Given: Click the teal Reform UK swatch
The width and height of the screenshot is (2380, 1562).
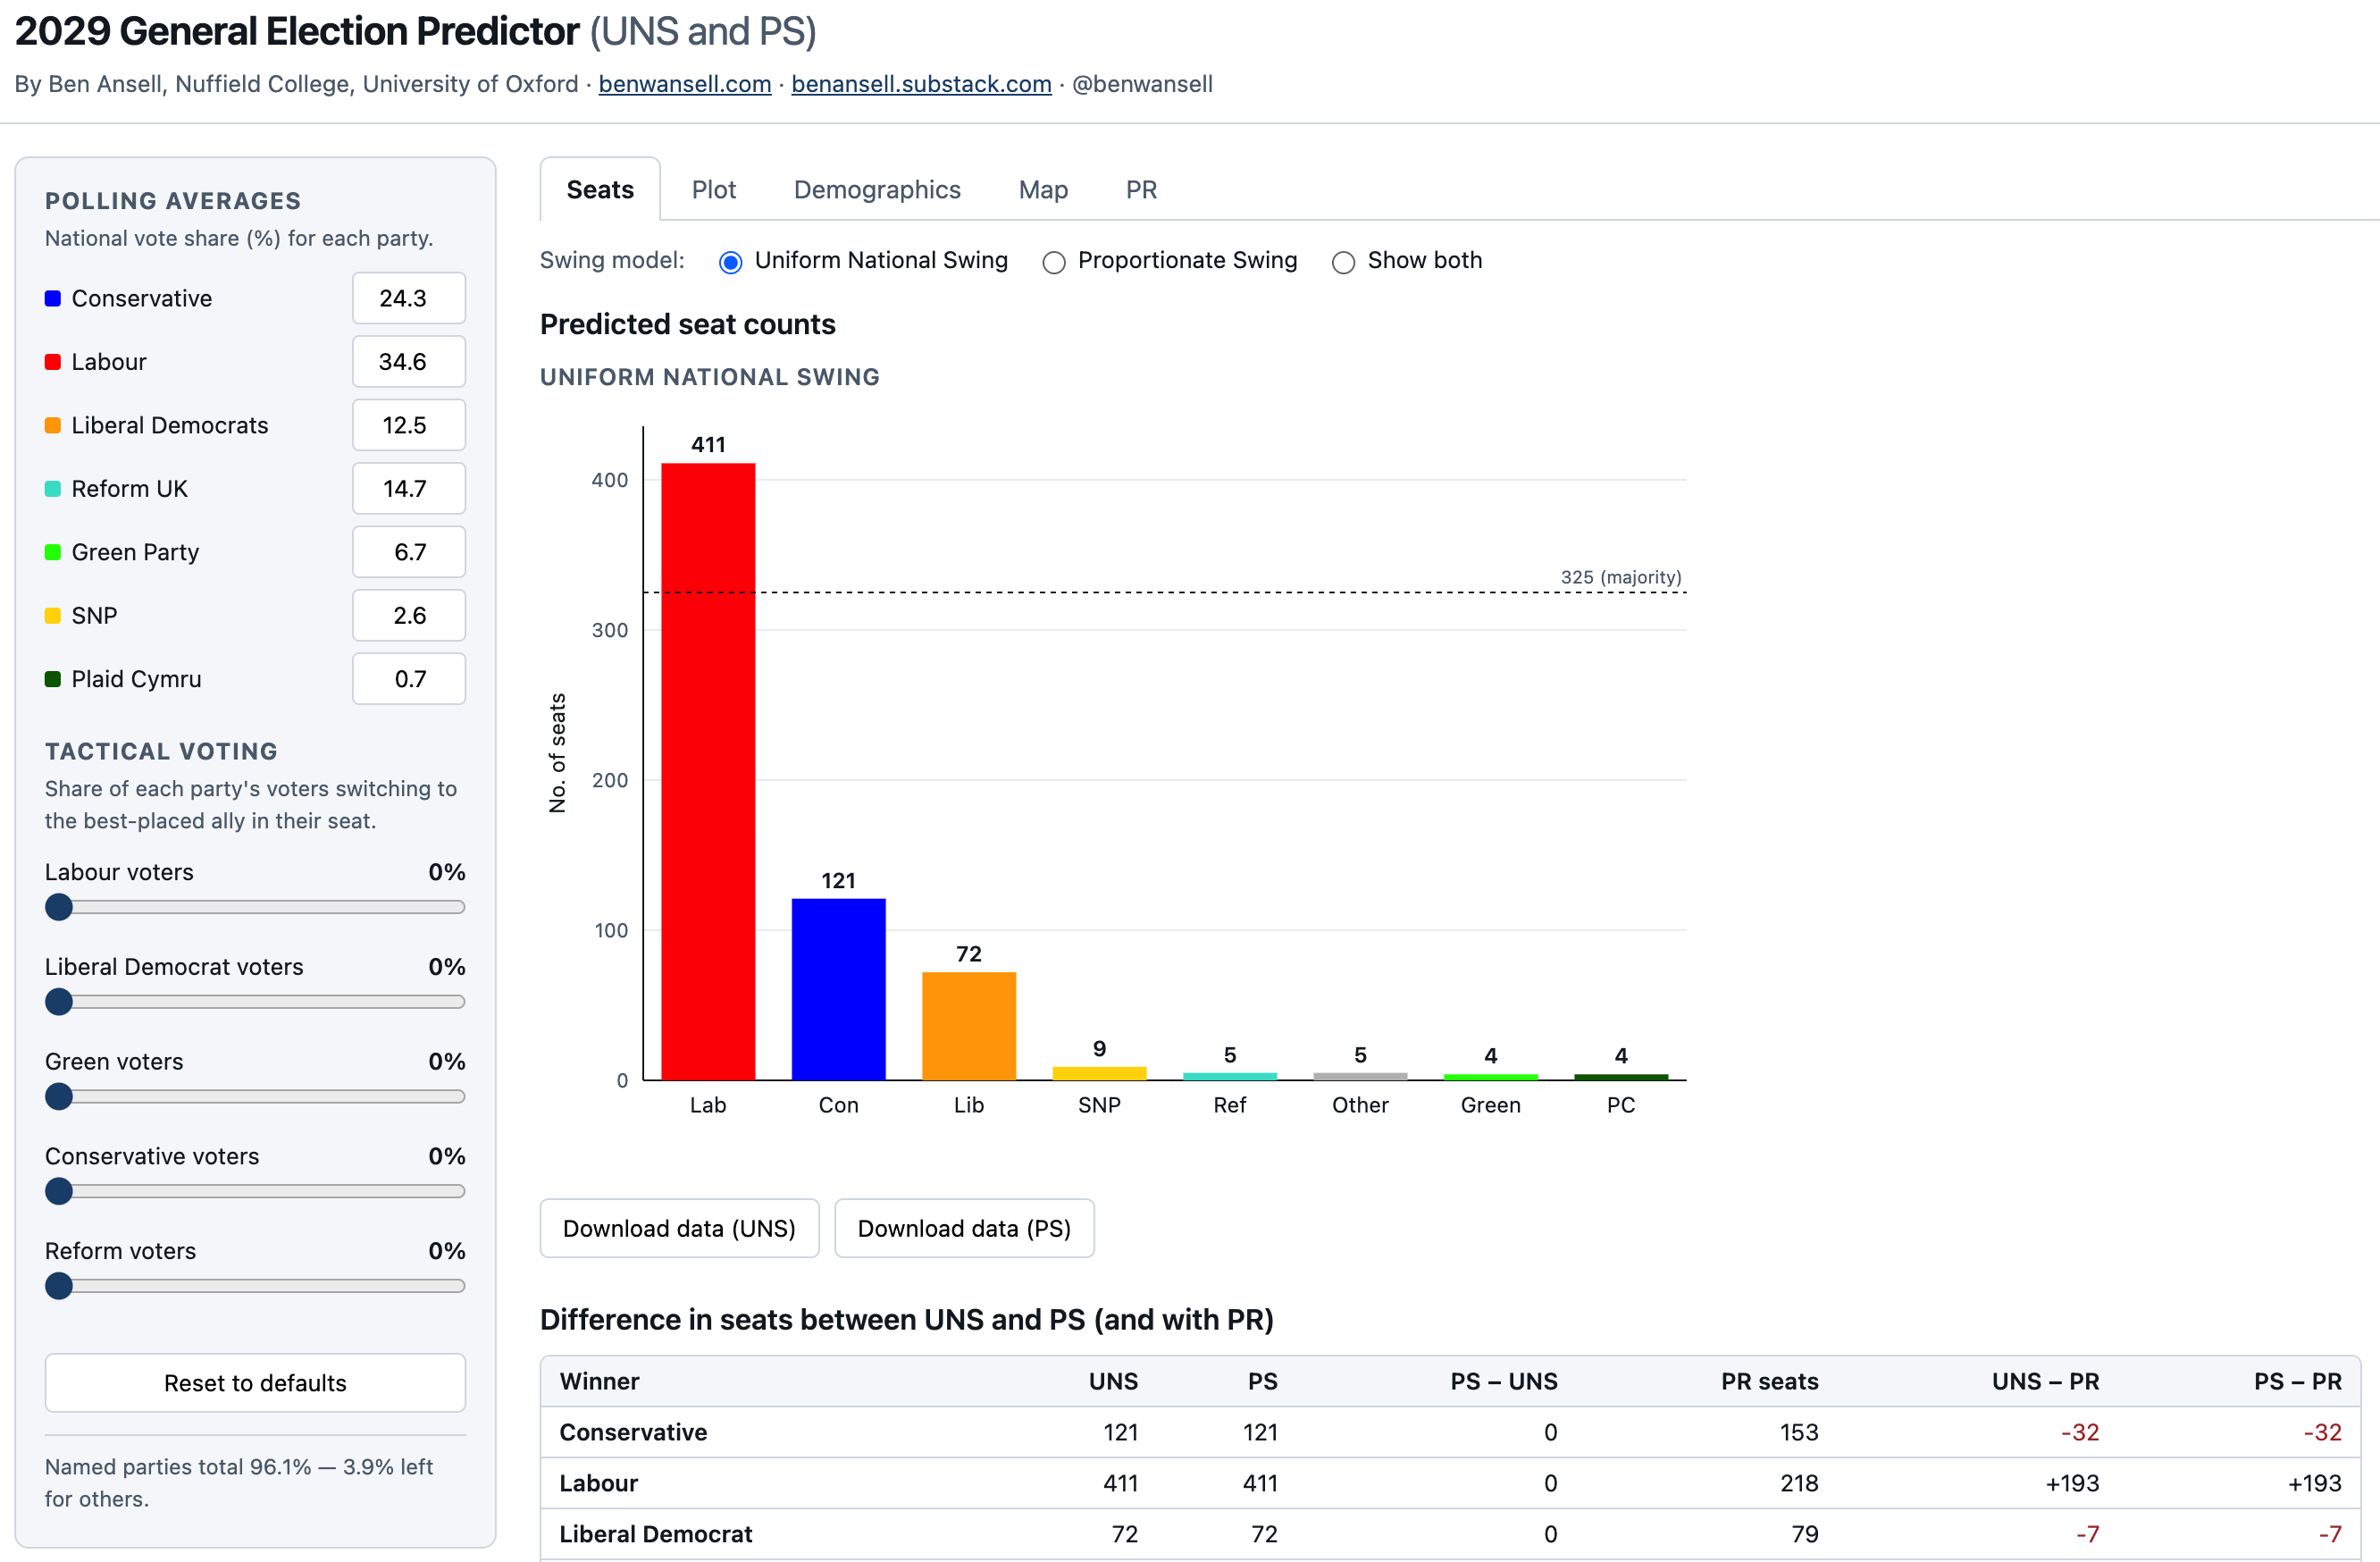Looking at the screenshot, I should pyautogui.click(x=53, y=489).
